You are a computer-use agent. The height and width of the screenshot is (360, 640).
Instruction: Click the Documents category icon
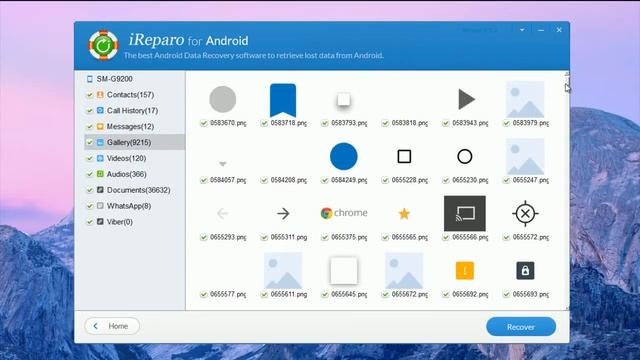click(x=100, y=190)
